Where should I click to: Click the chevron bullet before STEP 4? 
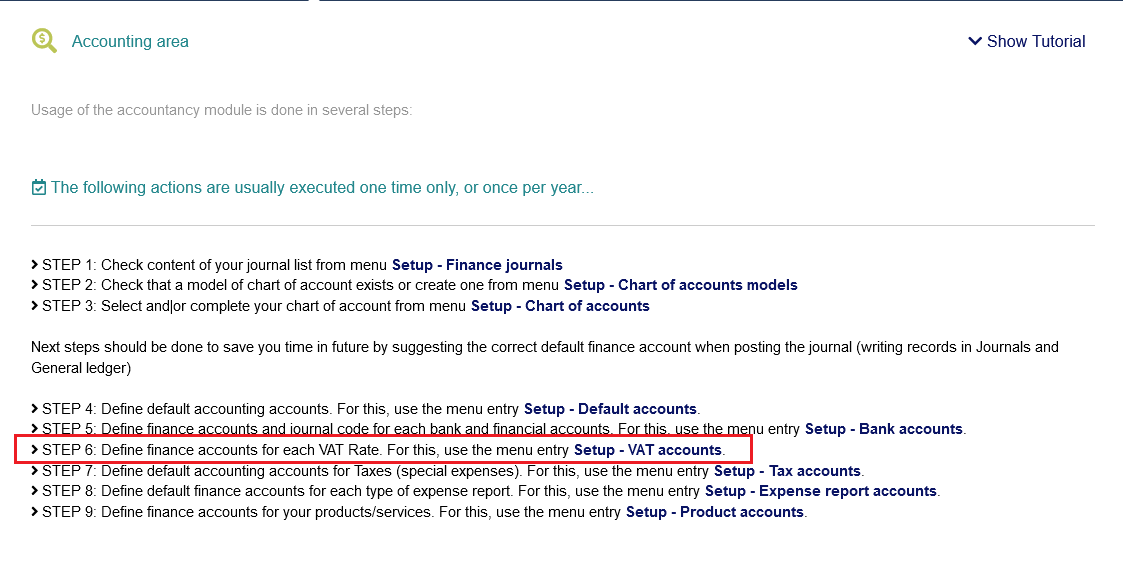[x=35, y=409]
